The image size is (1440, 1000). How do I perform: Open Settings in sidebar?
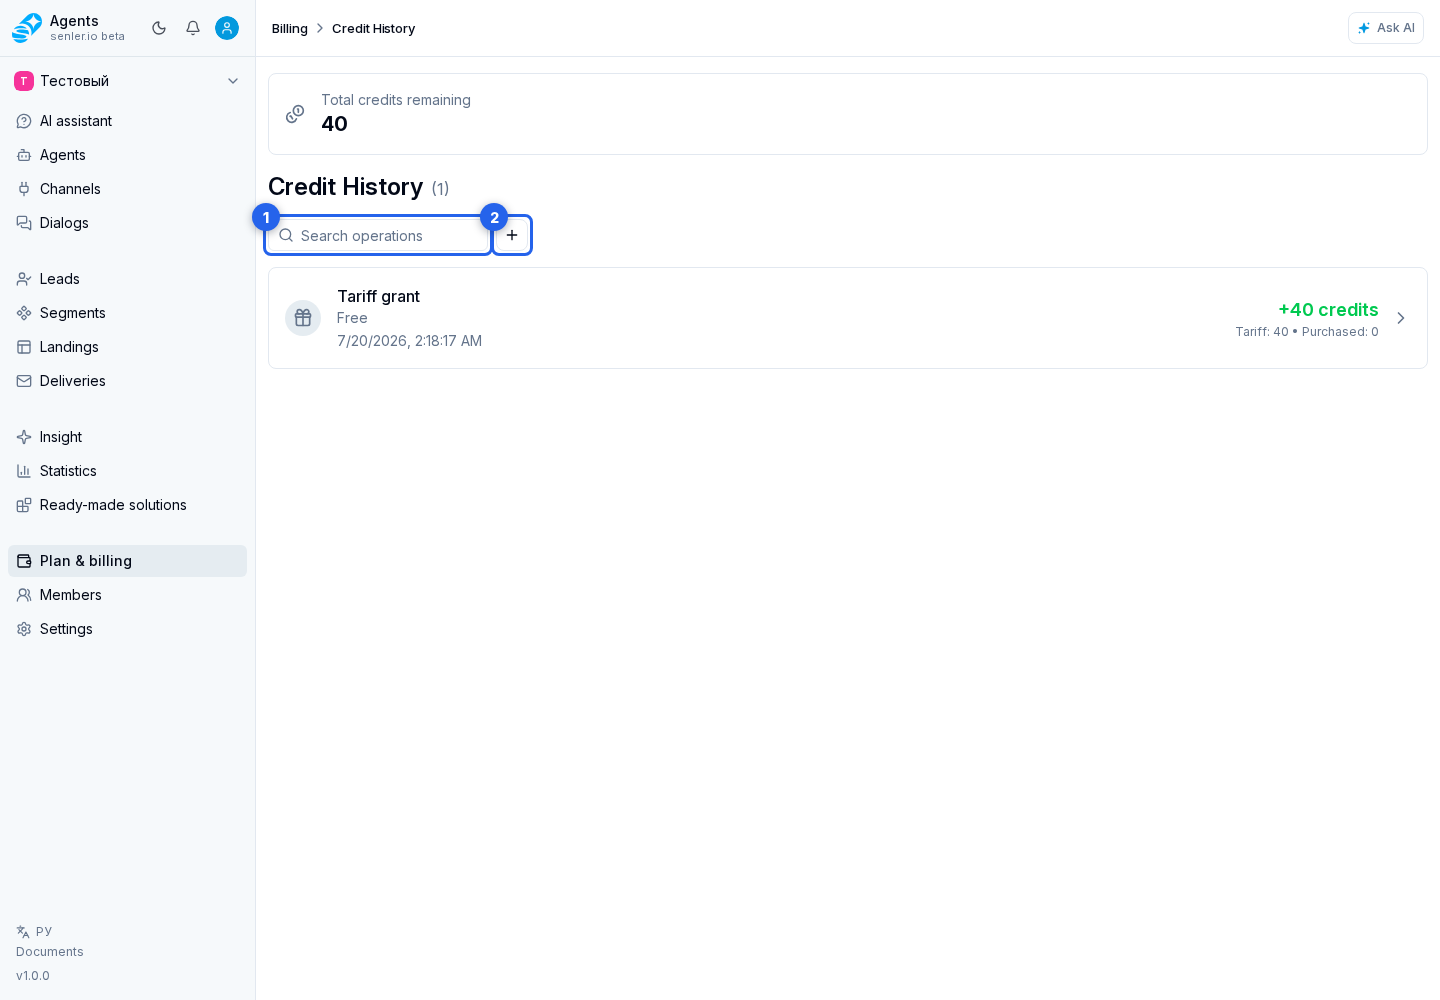pos(127,629)
